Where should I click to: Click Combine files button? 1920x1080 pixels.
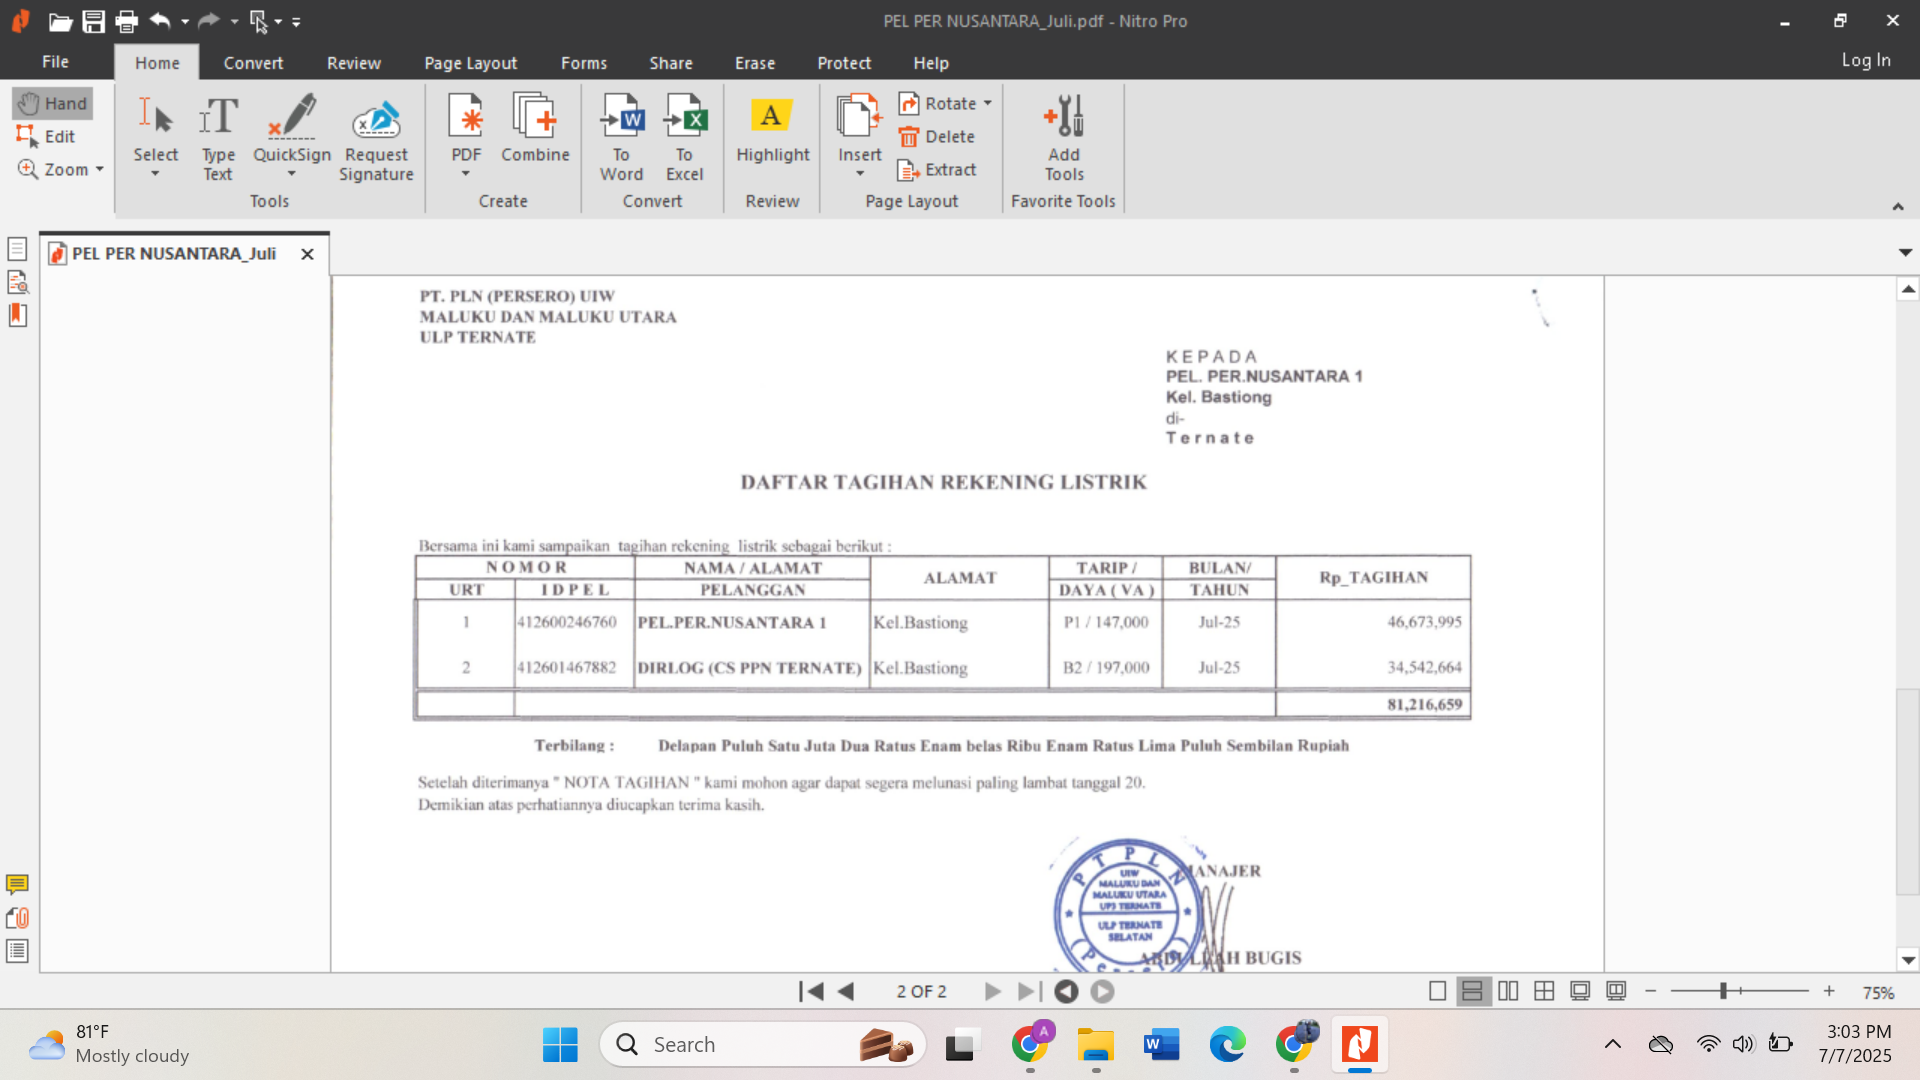pos(535,128)
